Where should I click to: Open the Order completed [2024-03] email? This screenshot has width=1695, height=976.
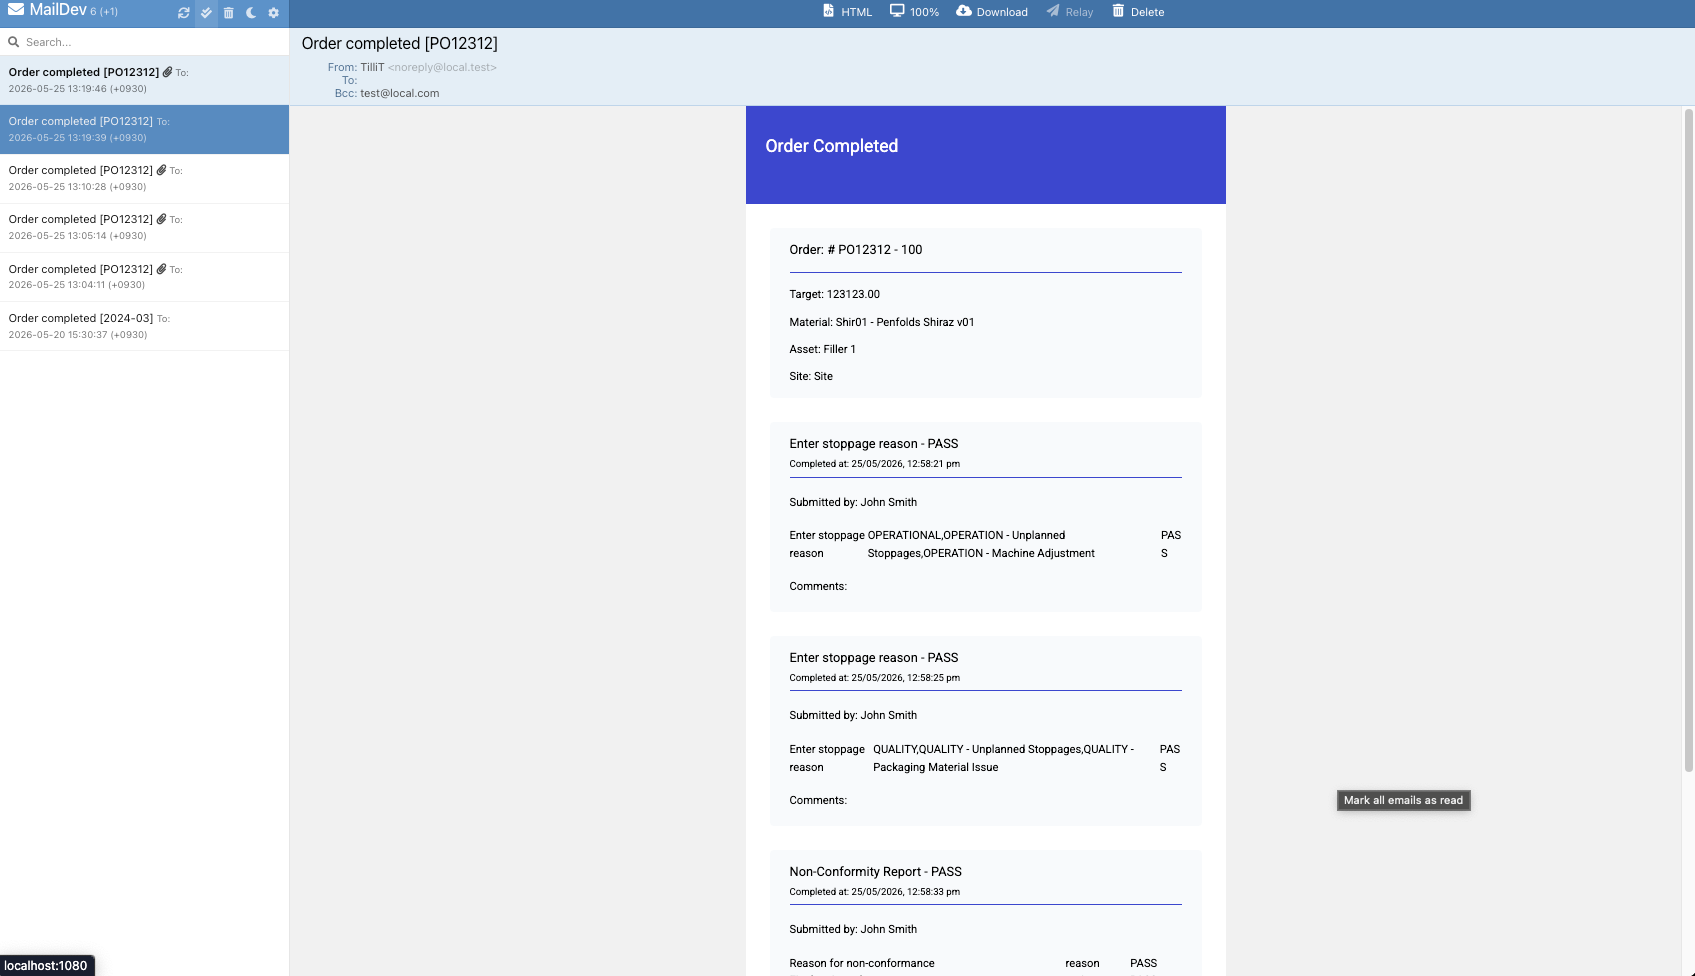(x=144, y=326)
